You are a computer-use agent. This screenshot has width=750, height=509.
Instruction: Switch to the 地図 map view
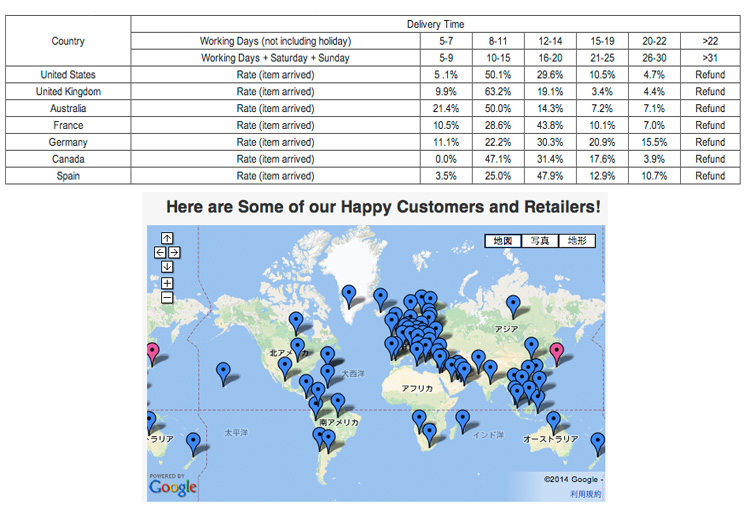point(503,241)
